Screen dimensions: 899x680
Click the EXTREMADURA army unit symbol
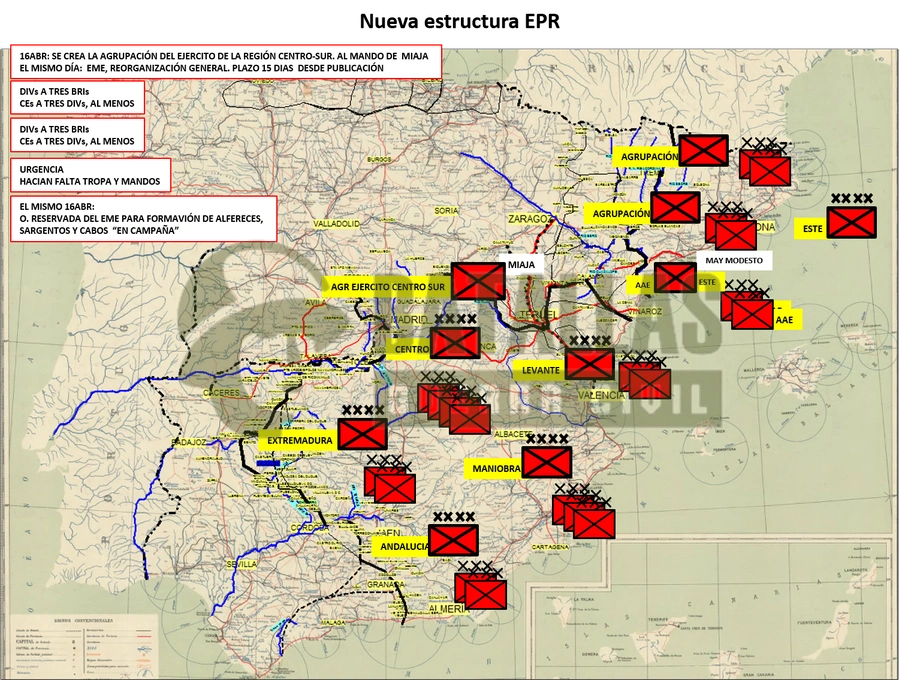click(362, 434)
